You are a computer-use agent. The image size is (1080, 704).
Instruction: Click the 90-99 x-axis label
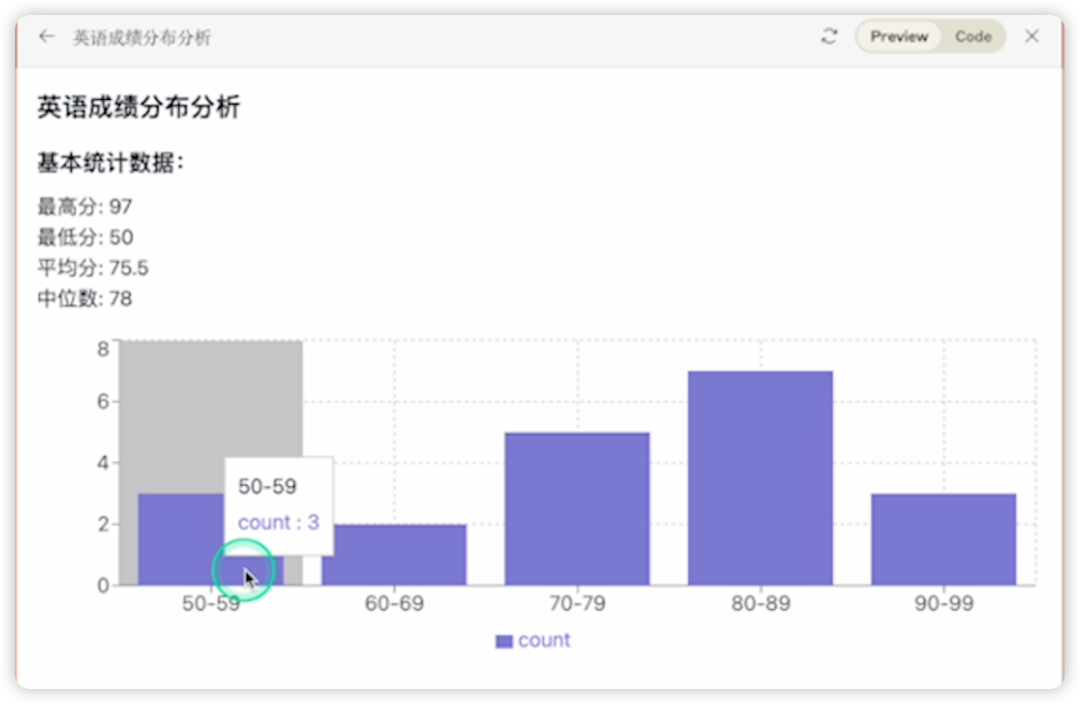(x=943, y=604)
